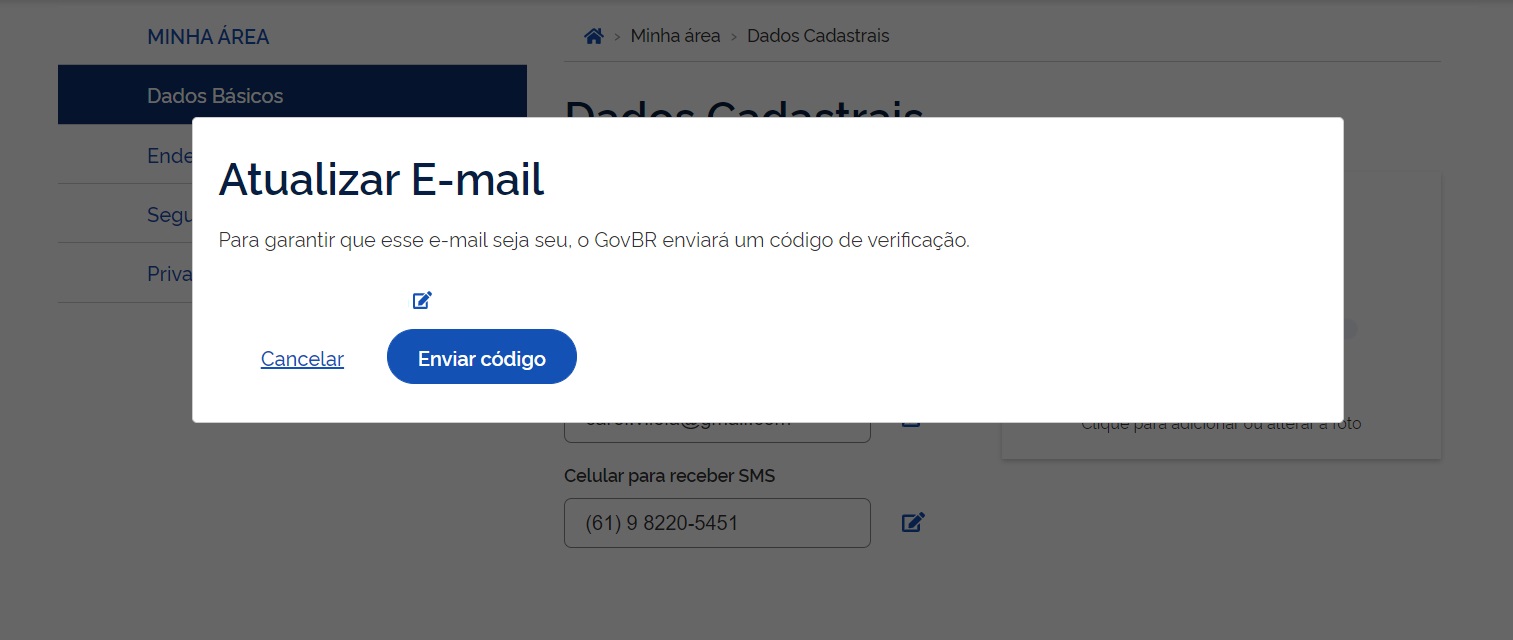Dismiss the dialog with the Cancelar link

(302, 359)
